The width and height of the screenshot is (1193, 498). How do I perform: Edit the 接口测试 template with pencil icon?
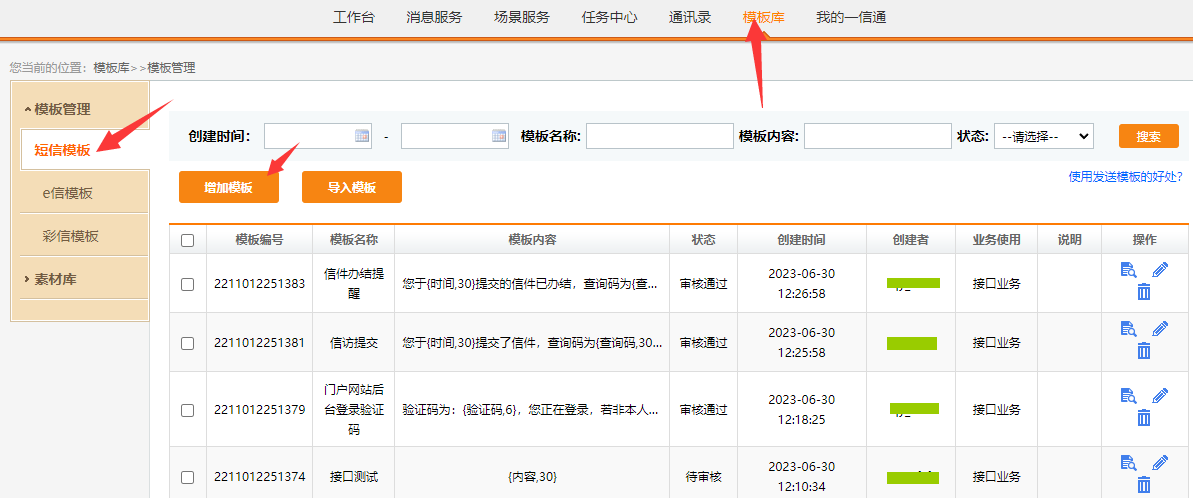click(1160, 462)
